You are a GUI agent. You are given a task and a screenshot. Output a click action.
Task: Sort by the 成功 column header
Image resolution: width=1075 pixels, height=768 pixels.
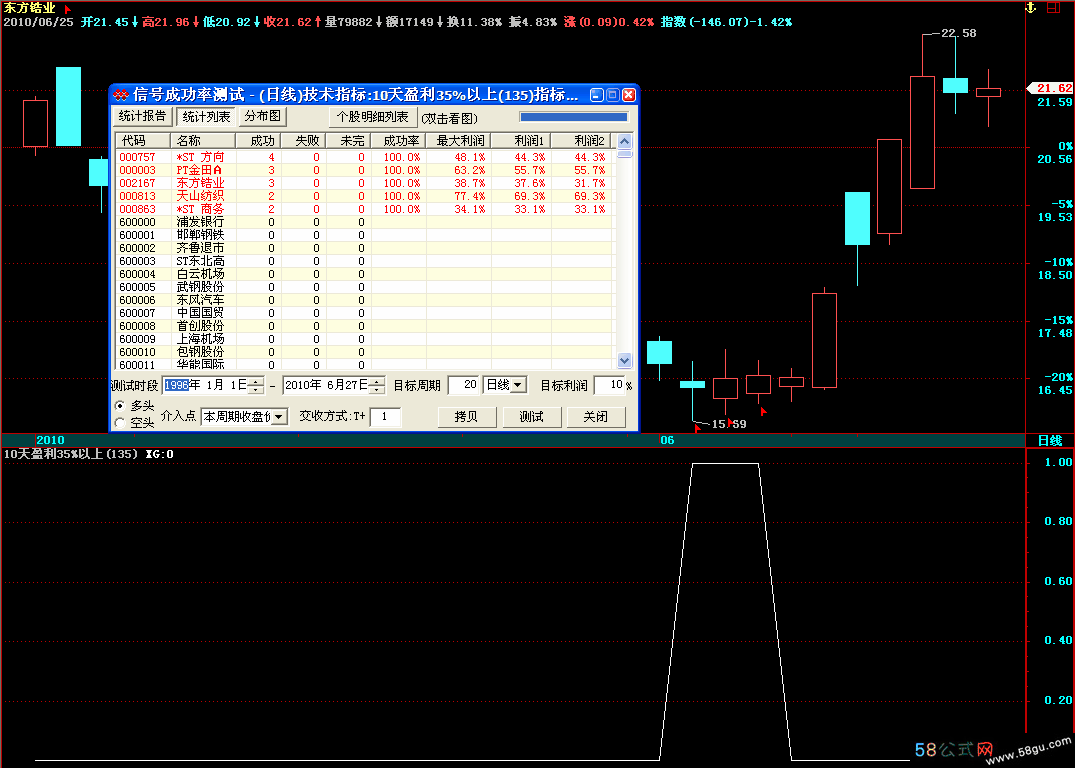coord(258,141)
